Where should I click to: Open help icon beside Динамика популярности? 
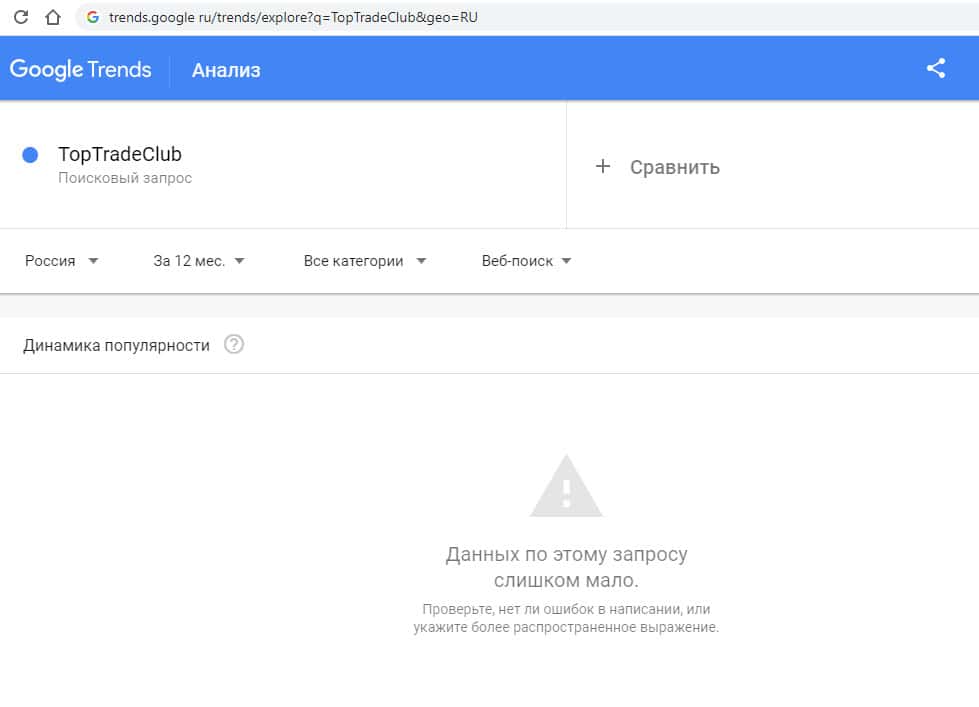pos(234,345)
